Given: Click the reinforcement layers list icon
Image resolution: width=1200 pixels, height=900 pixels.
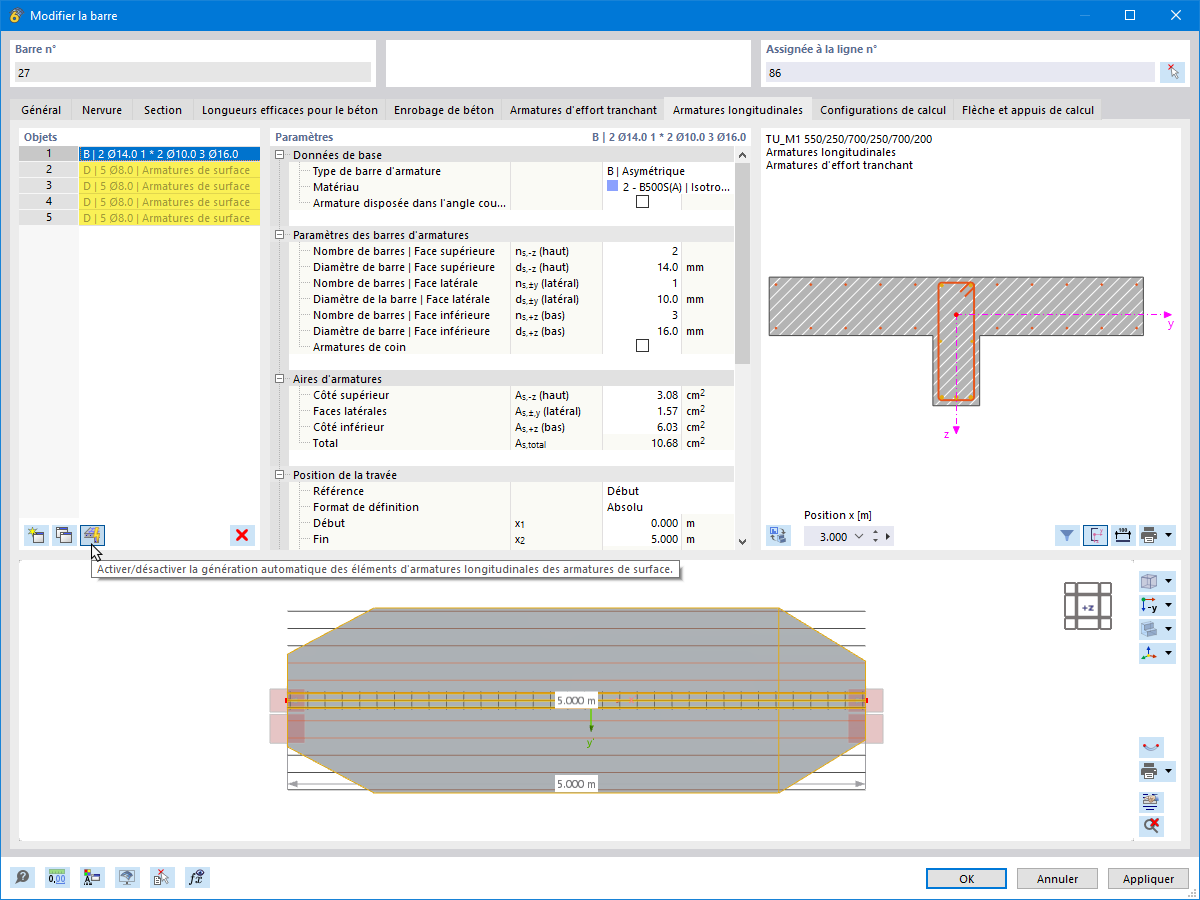Looking at the screenshot, I should pos(1151,802).
